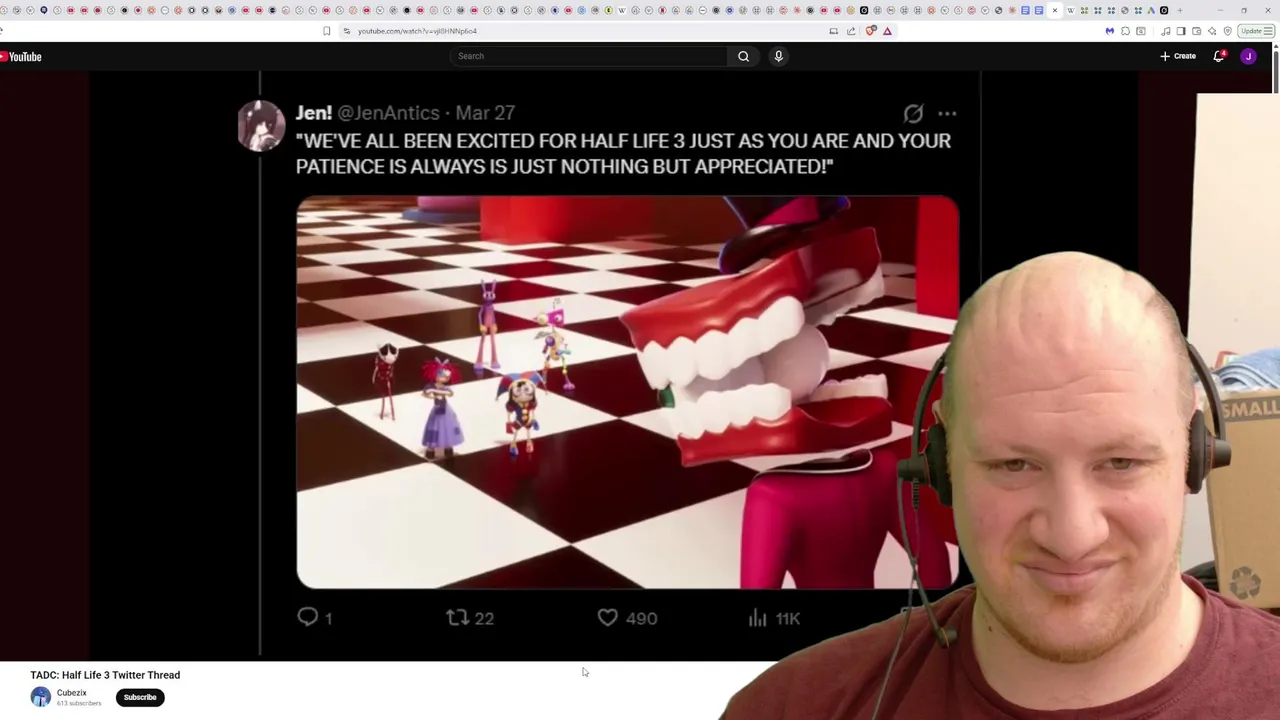Click Jen's profile picture in the tweet
The width and height of the screenshot is (1280, 720).
[261, 126]
